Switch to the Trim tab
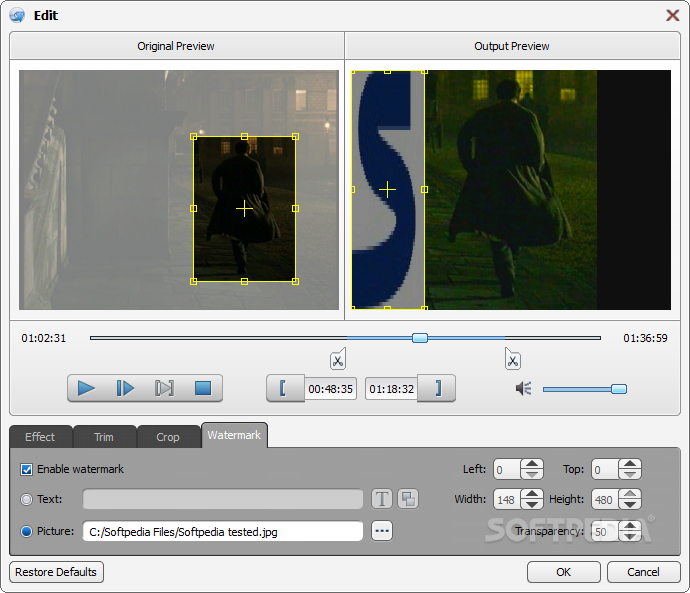The width and height of the screenshot is (690, 593). (x=104, y=437)
